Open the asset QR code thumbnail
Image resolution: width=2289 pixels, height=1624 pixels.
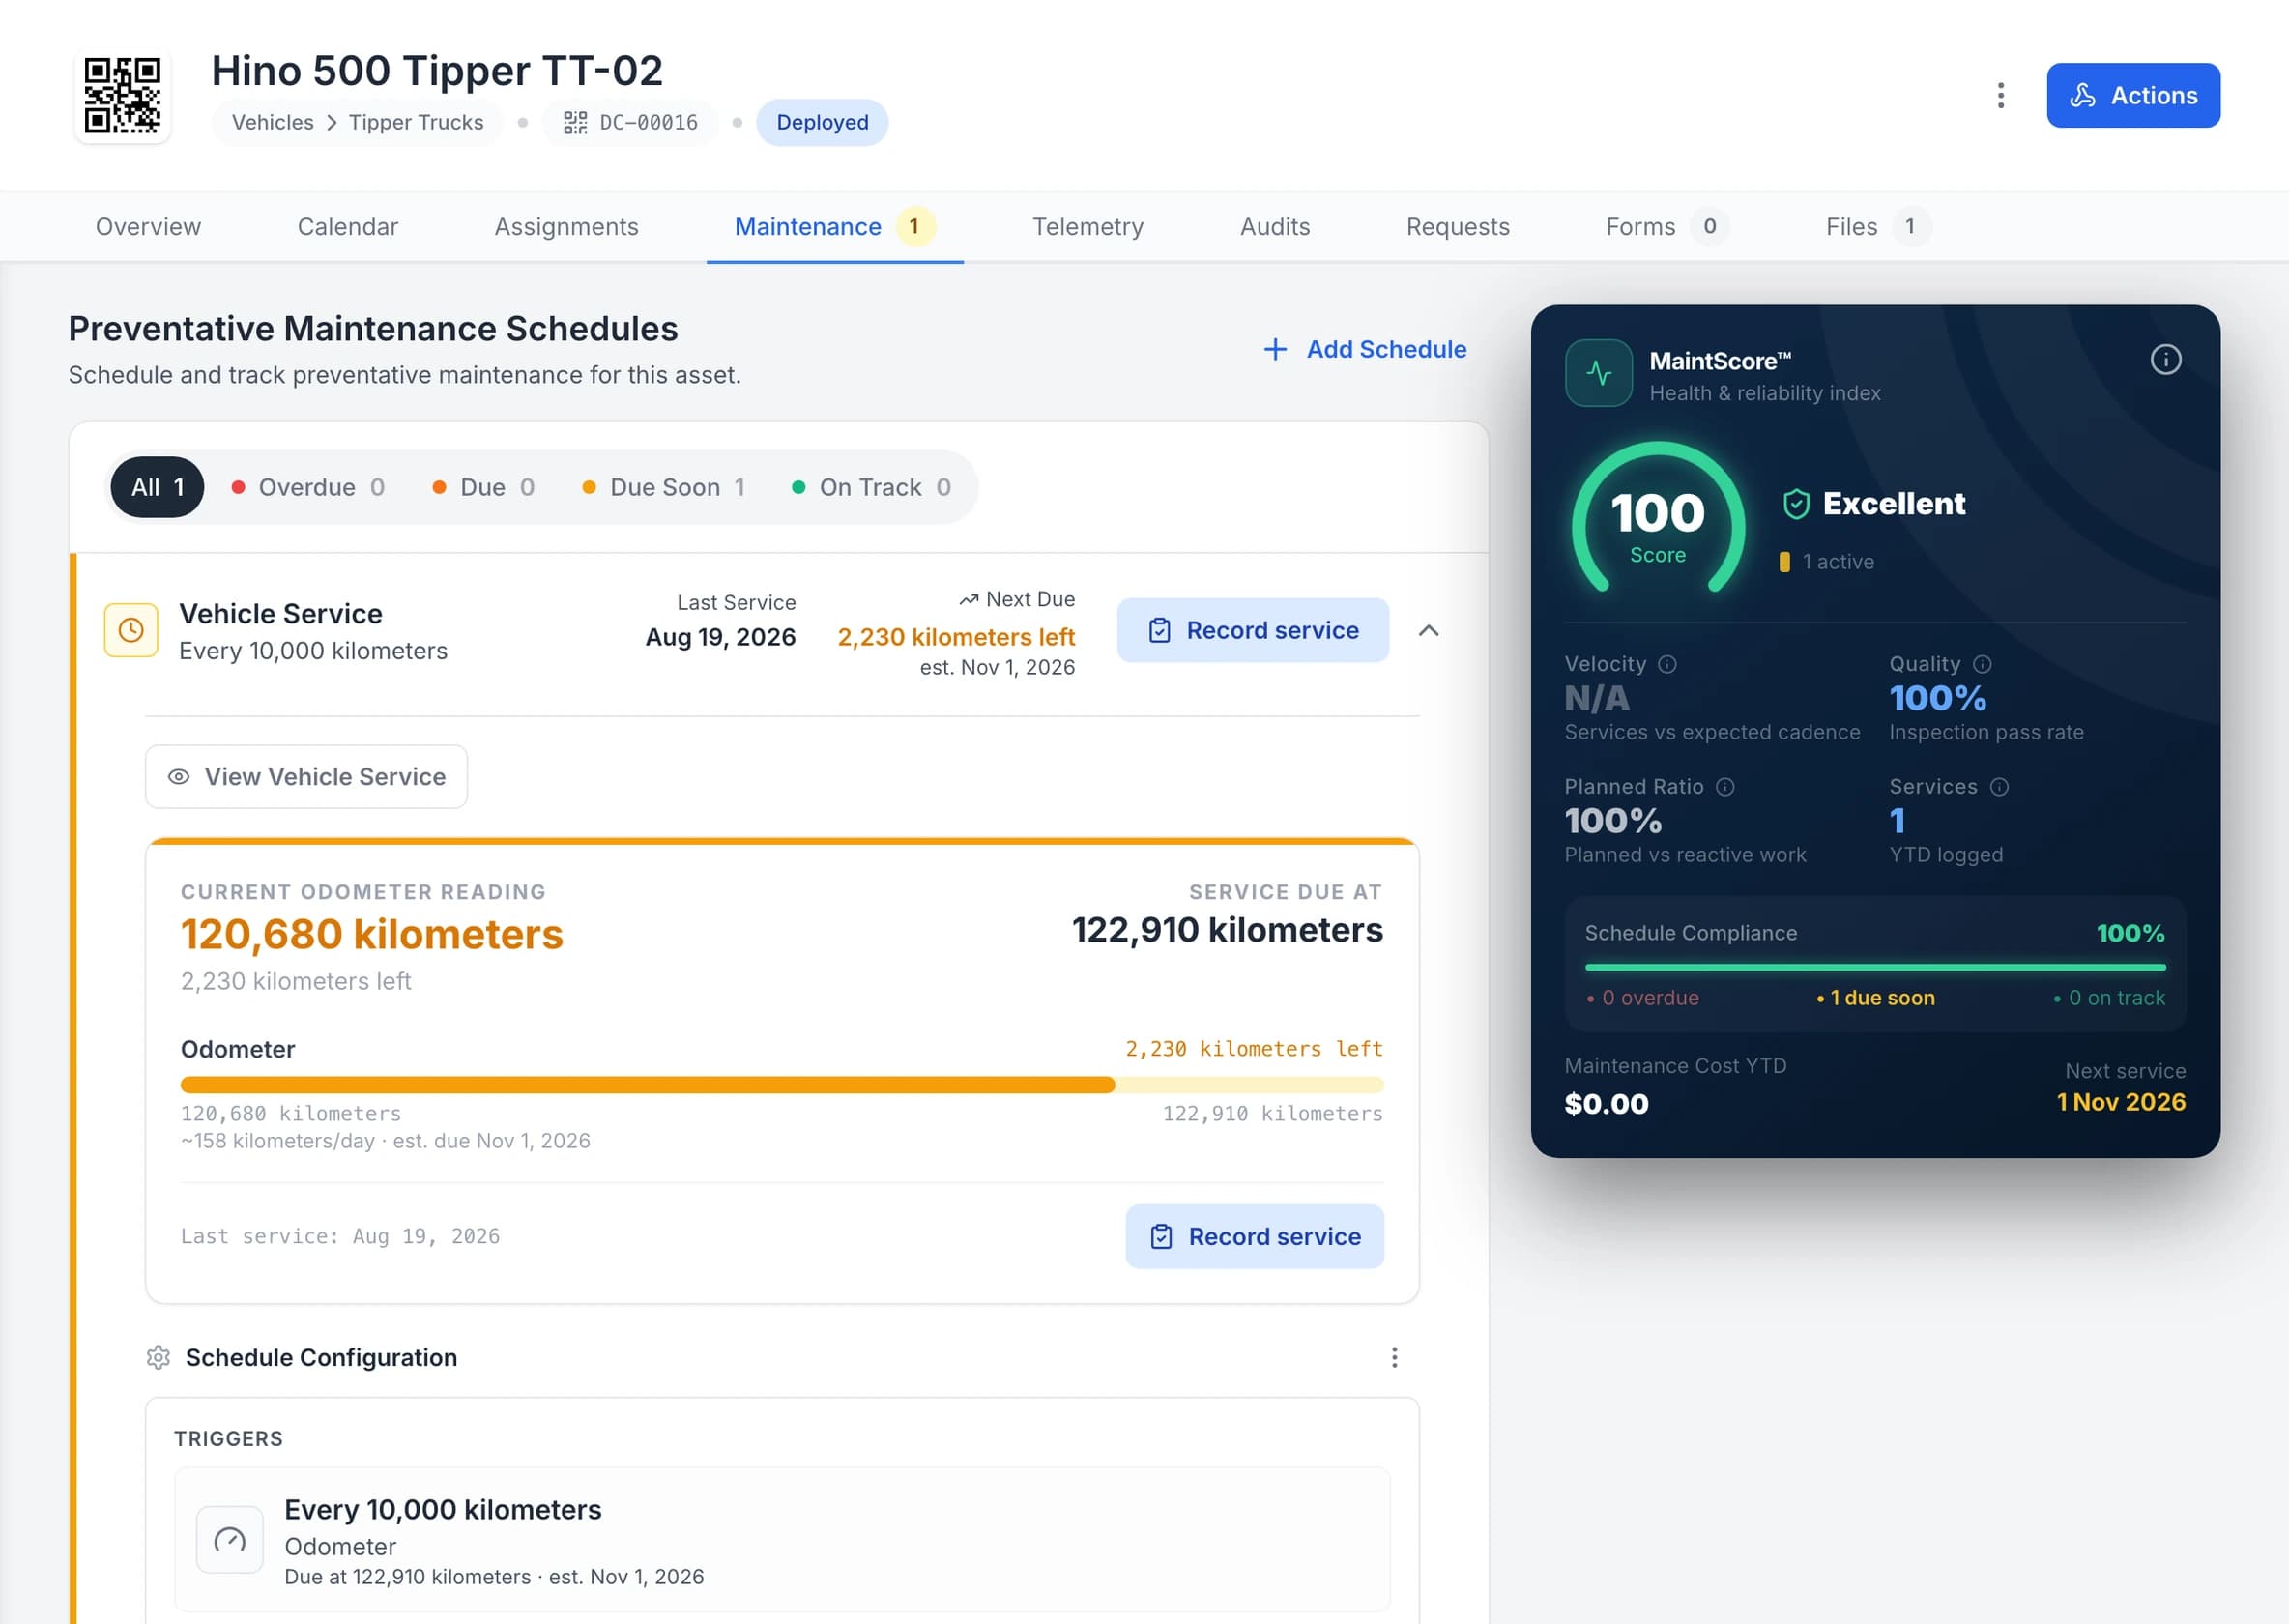click(122, 95)
